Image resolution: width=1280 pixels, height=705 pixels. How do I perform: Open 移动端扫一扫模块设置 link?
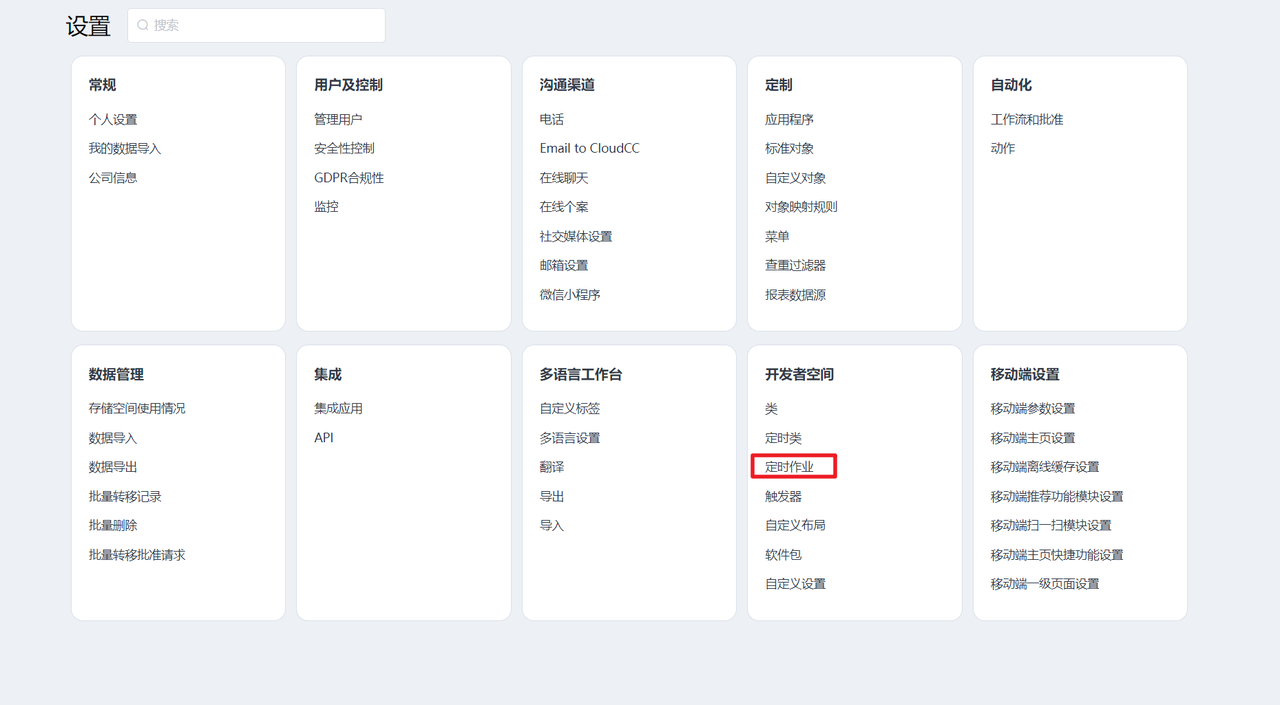pos(1051,525)
